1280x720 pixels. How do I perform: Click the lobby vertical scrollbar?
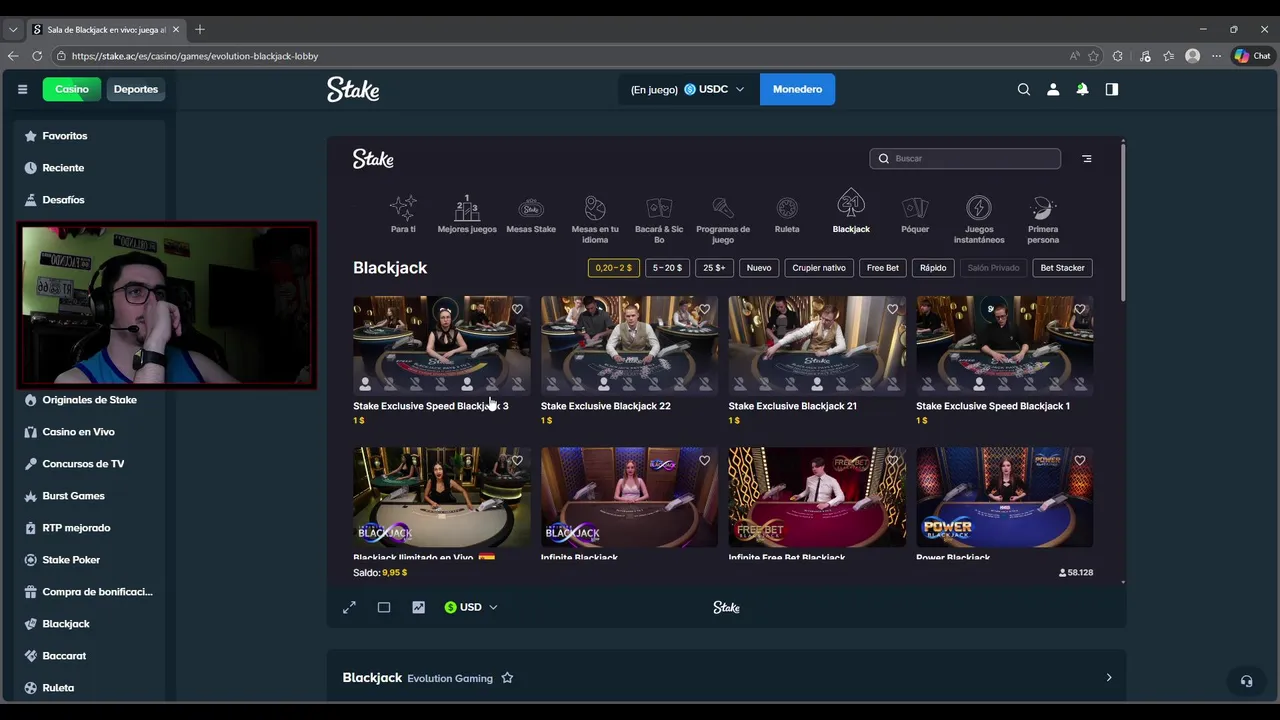tap(1123, 222)
